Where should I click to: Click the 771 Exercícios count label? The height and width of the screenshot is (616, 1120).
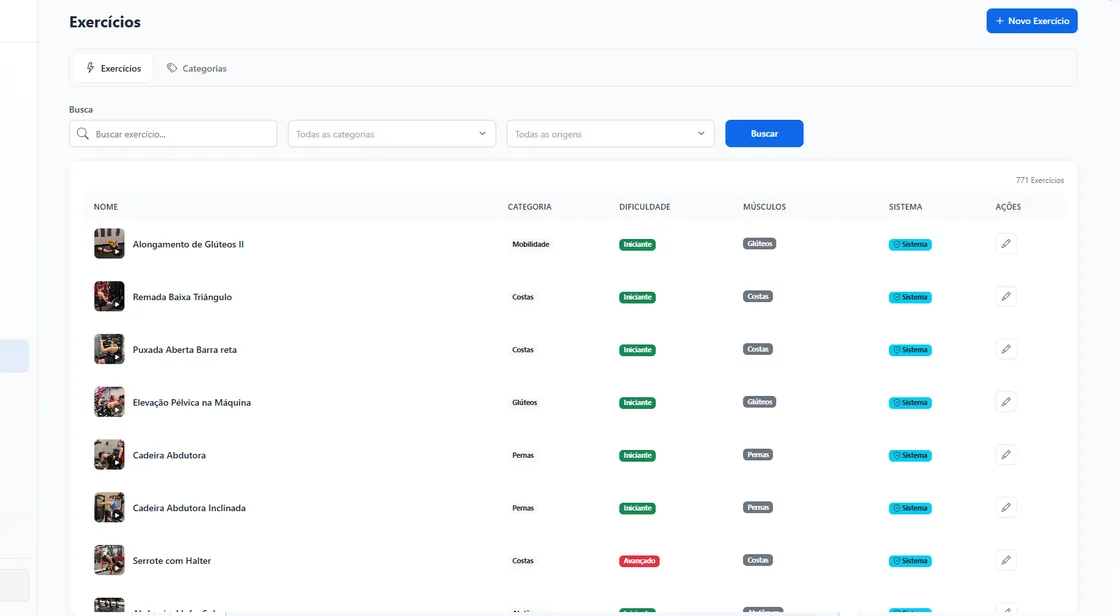(x=1040, y=180)
